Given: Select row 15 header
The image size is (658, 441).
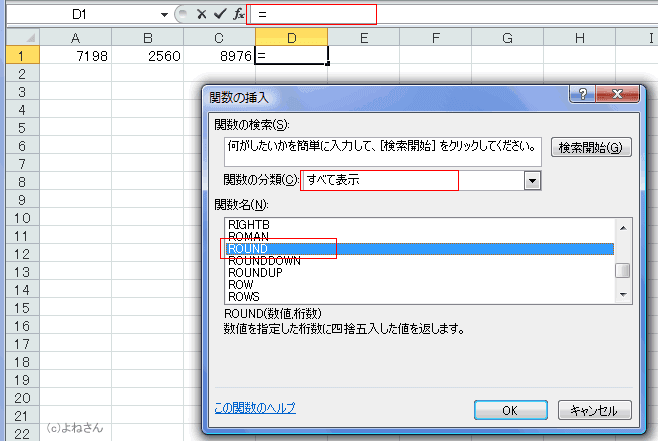Looking at the screenshot, I should coord(23,308).
